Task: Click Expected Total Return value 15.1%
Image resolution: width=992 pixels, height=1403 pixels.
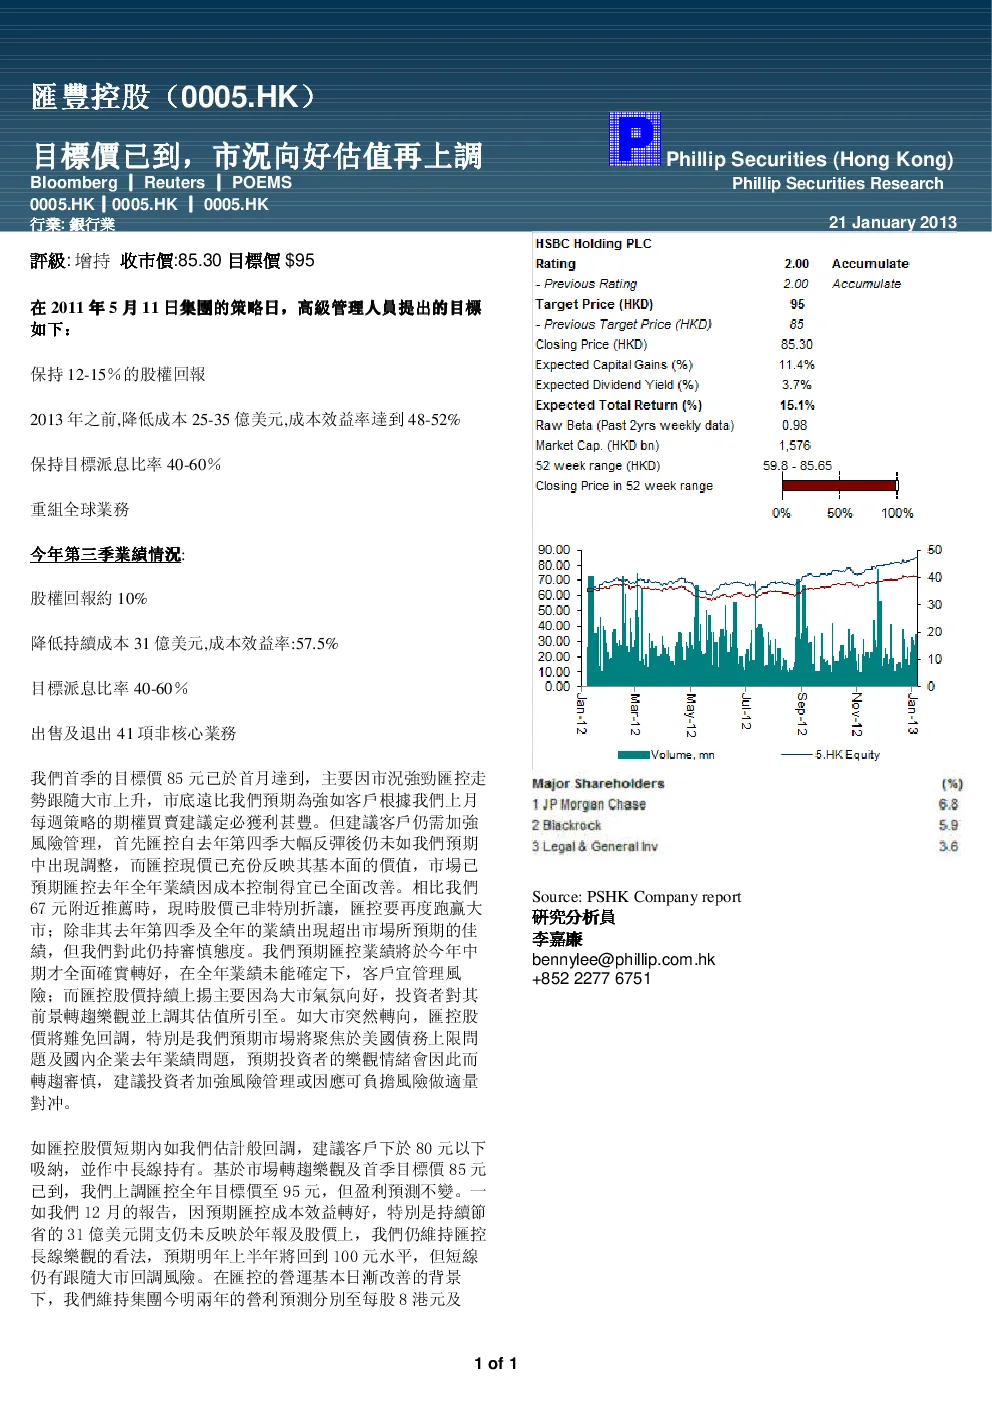Action: click(x=797, y=405)
